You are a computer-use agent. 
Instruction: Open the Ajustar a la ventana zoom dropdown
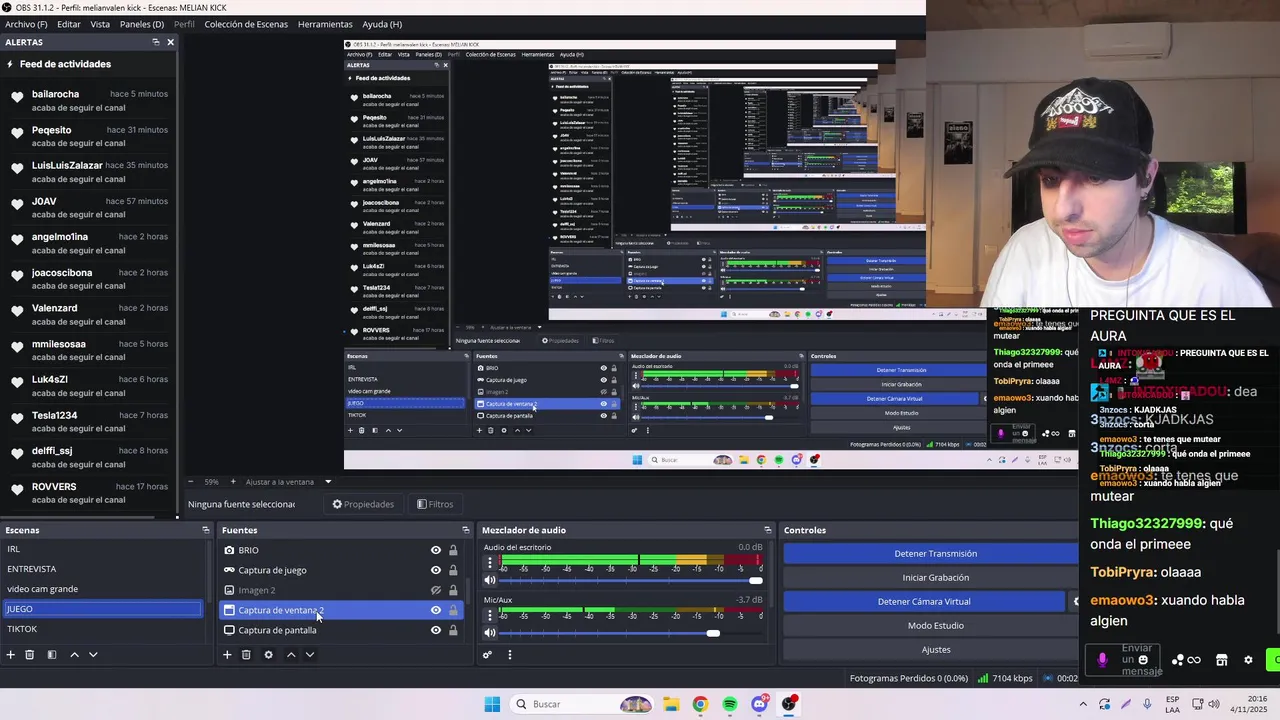click(327, 482)
